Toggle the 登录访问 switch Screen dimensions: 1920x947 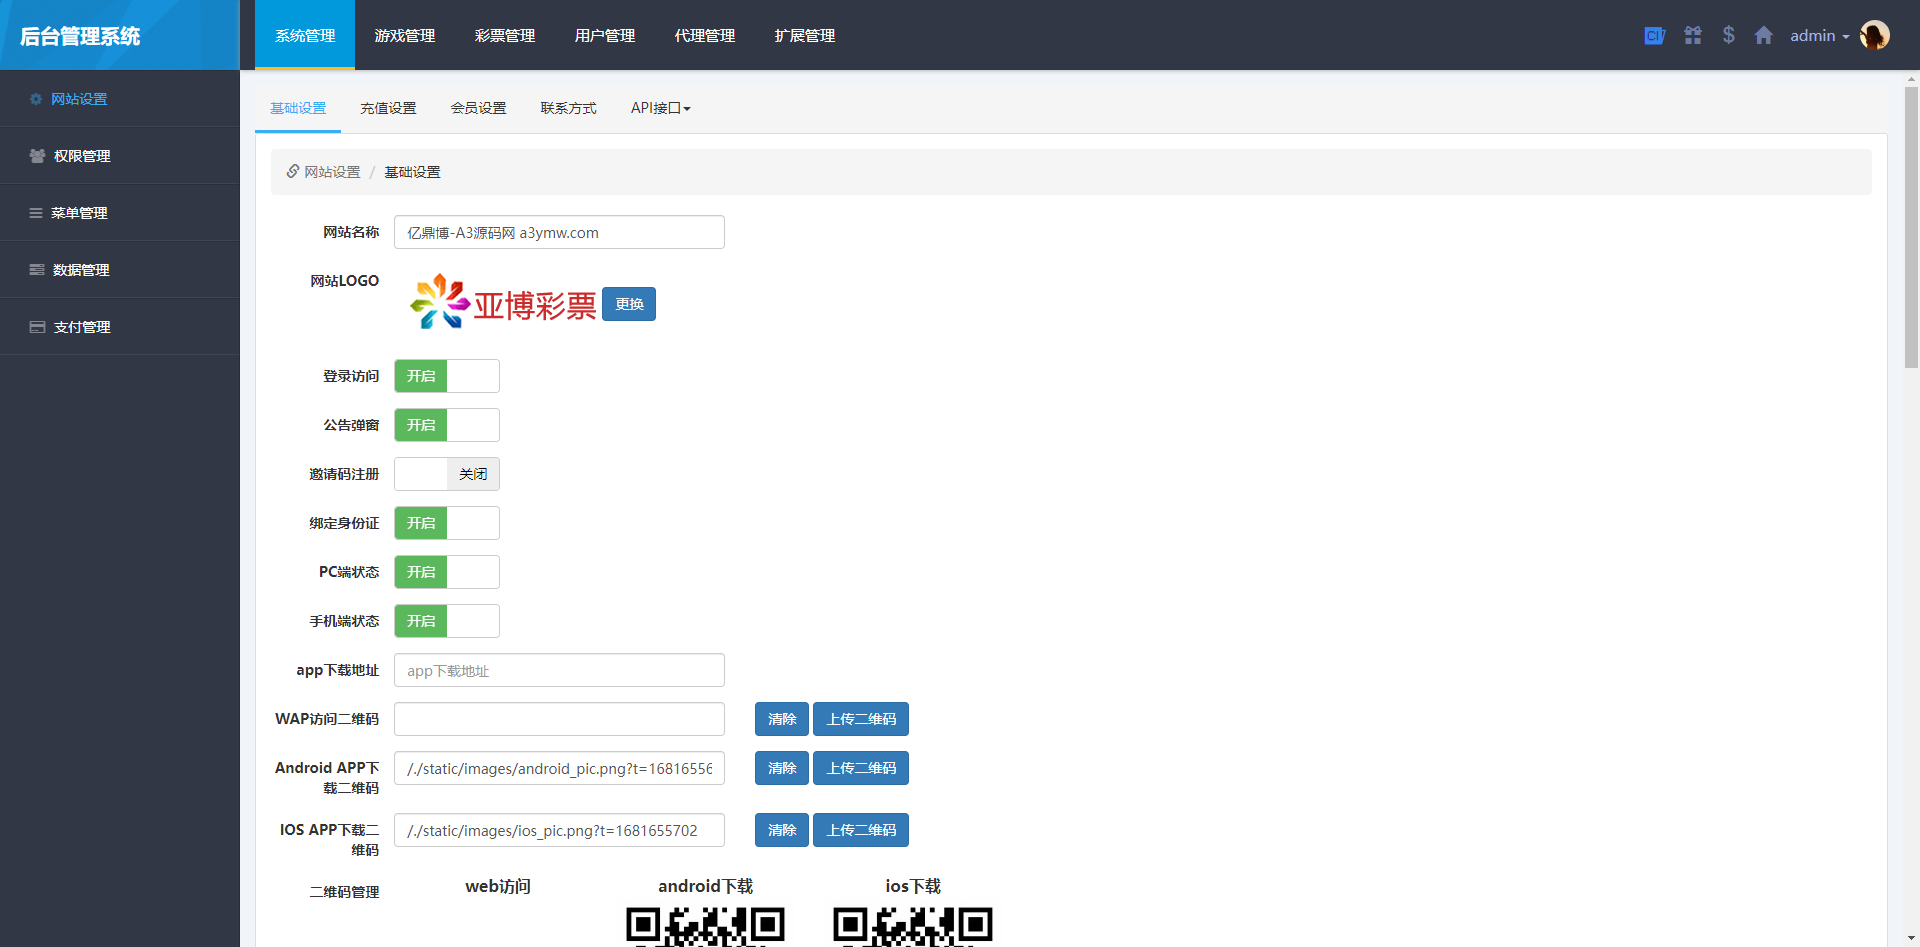coord(447,376)
